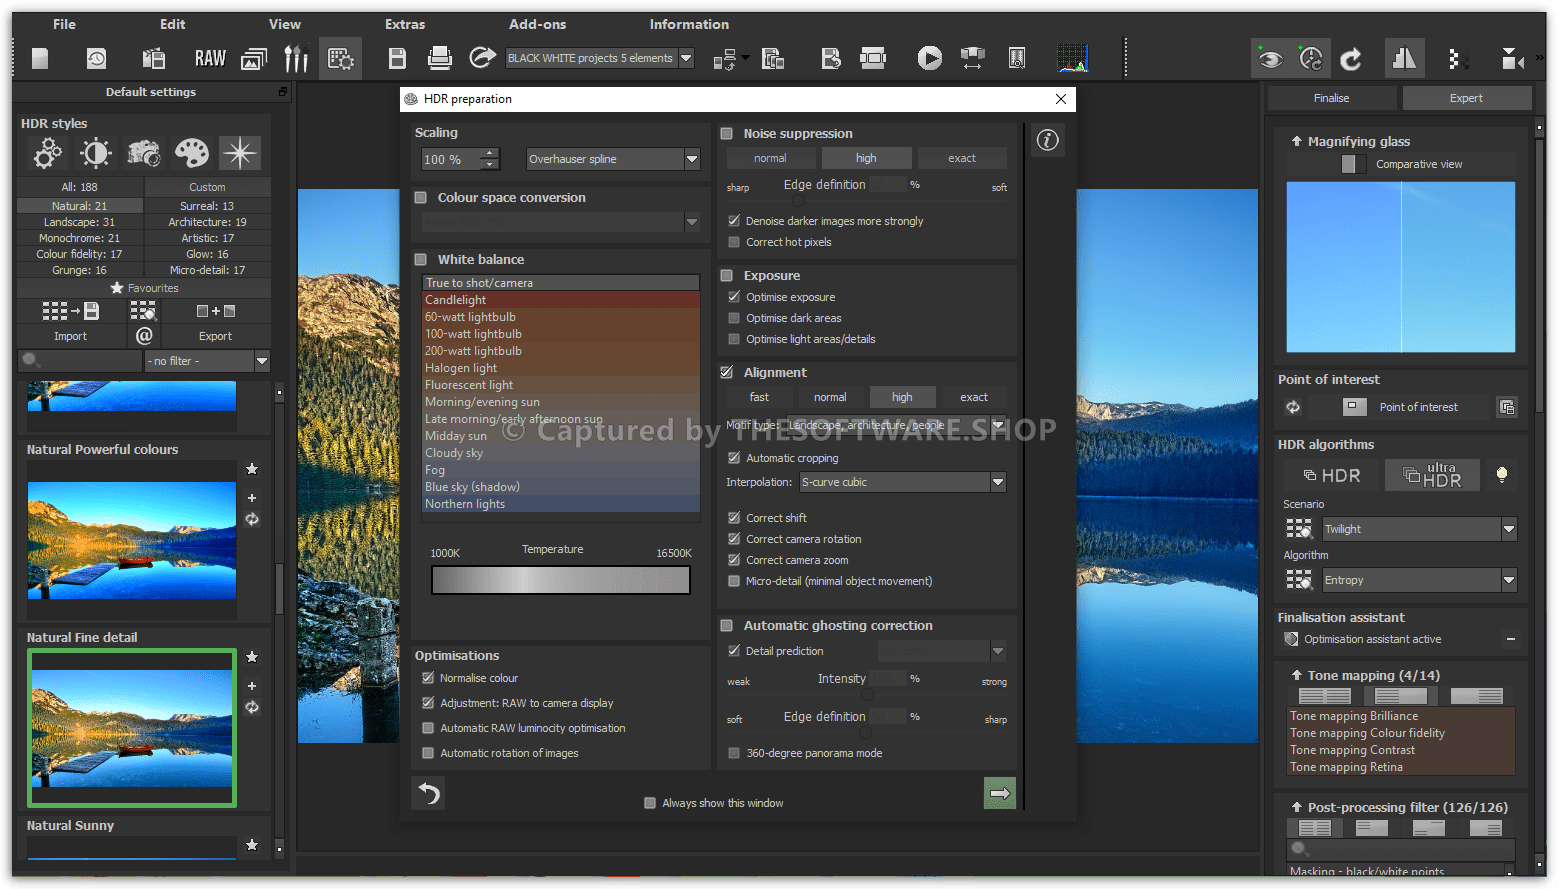Open the Extras menu
This screenshot has height=889, width=1559.
[405, 24]
